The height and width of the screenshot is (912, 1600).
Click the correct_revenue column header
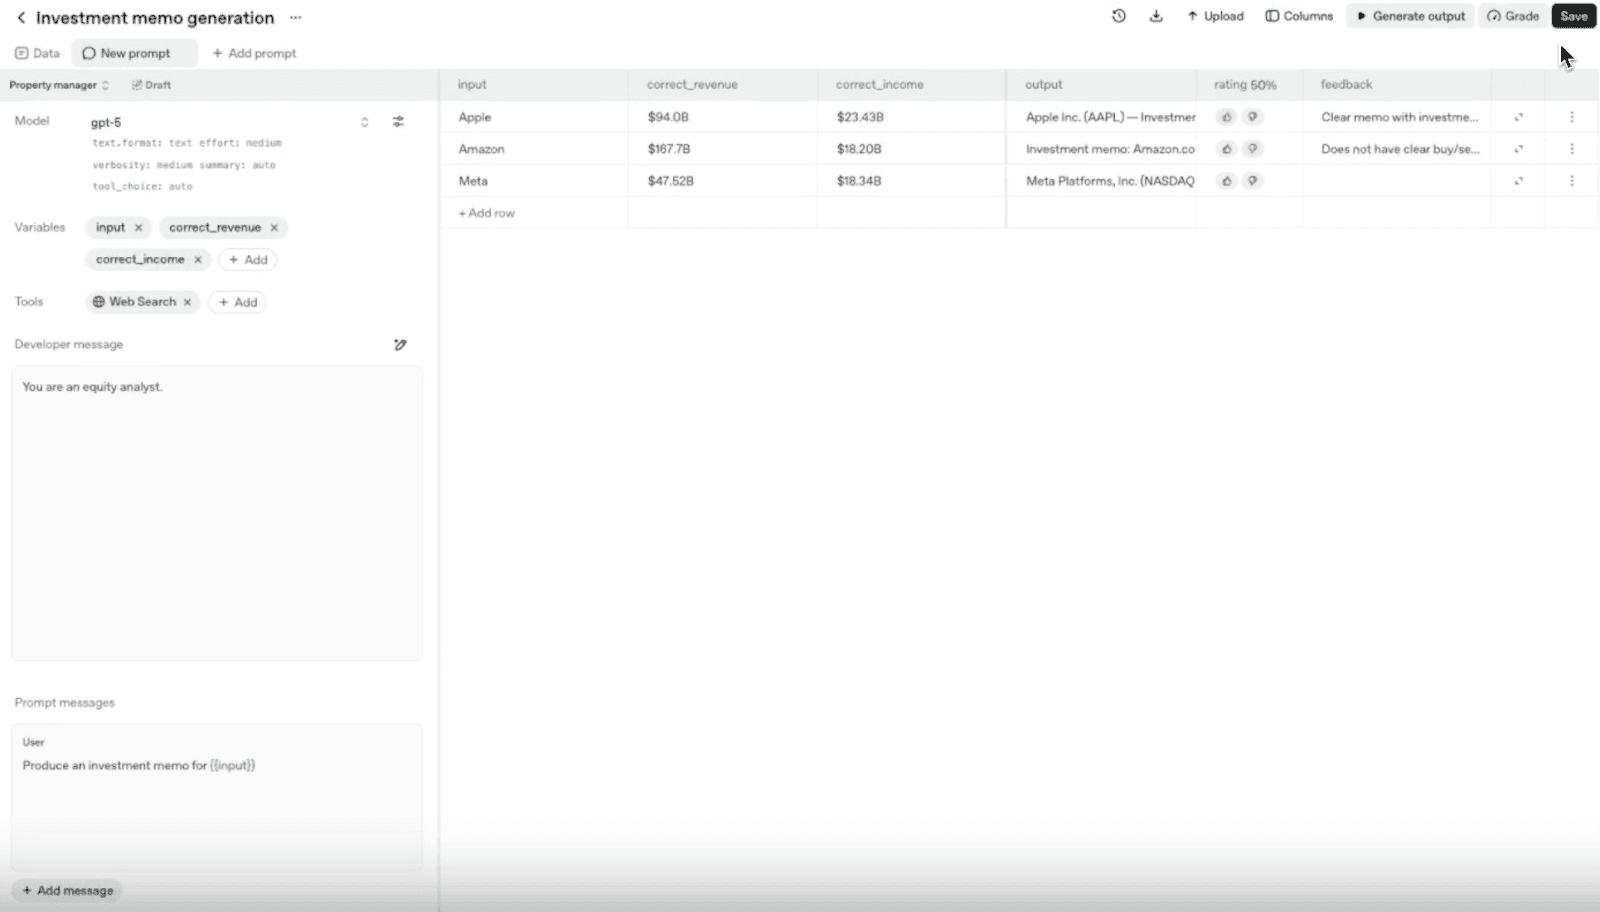(x=723, y=85)
